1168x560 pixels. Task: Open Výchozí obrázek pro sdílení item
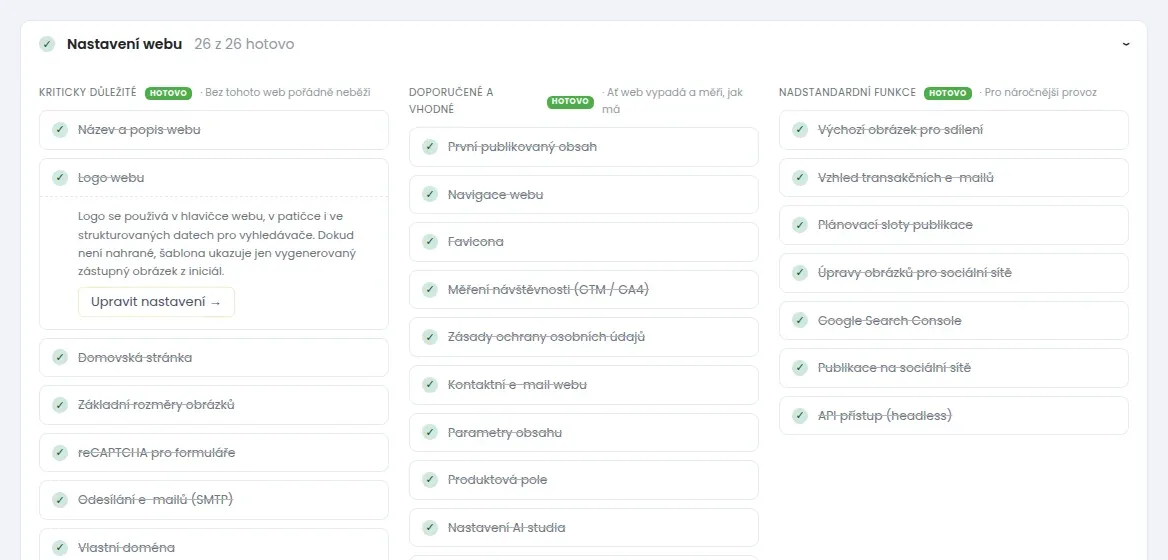(953, 130)
